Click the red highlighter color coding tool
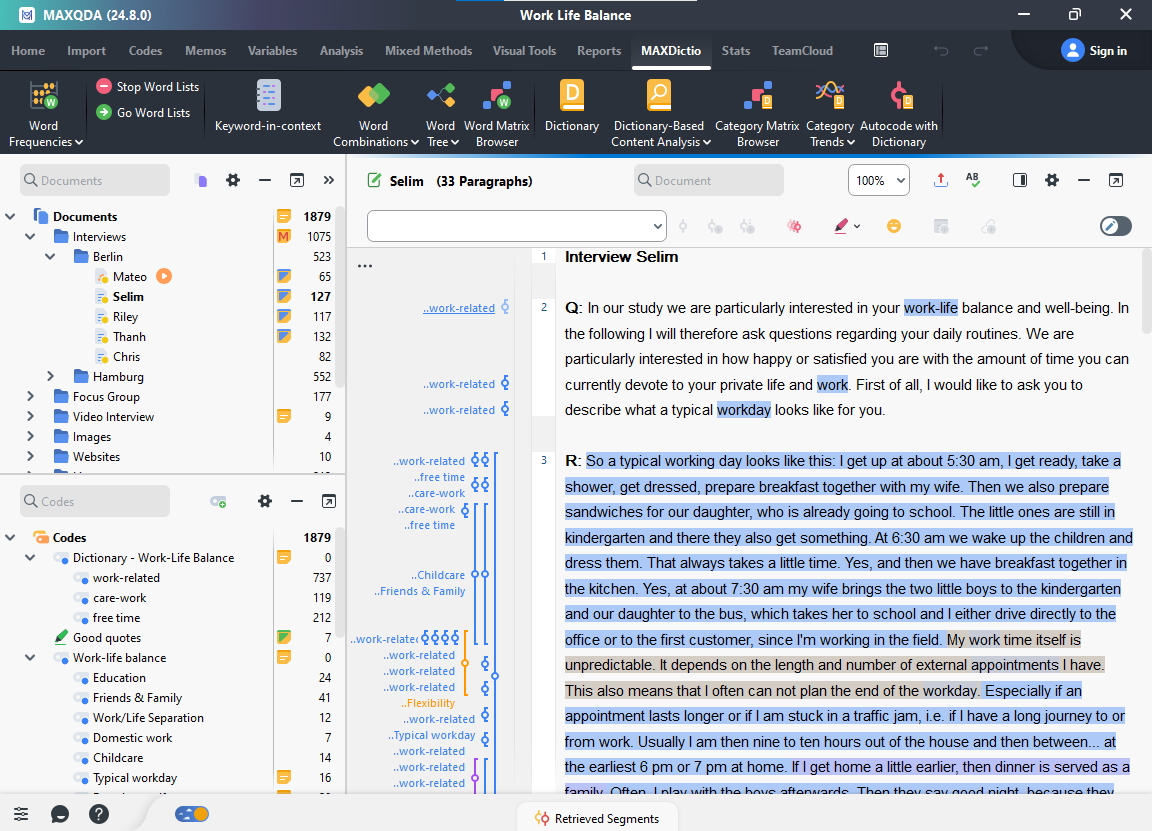This screenshot has height=831, width=1152. click(x=841, y=226)
